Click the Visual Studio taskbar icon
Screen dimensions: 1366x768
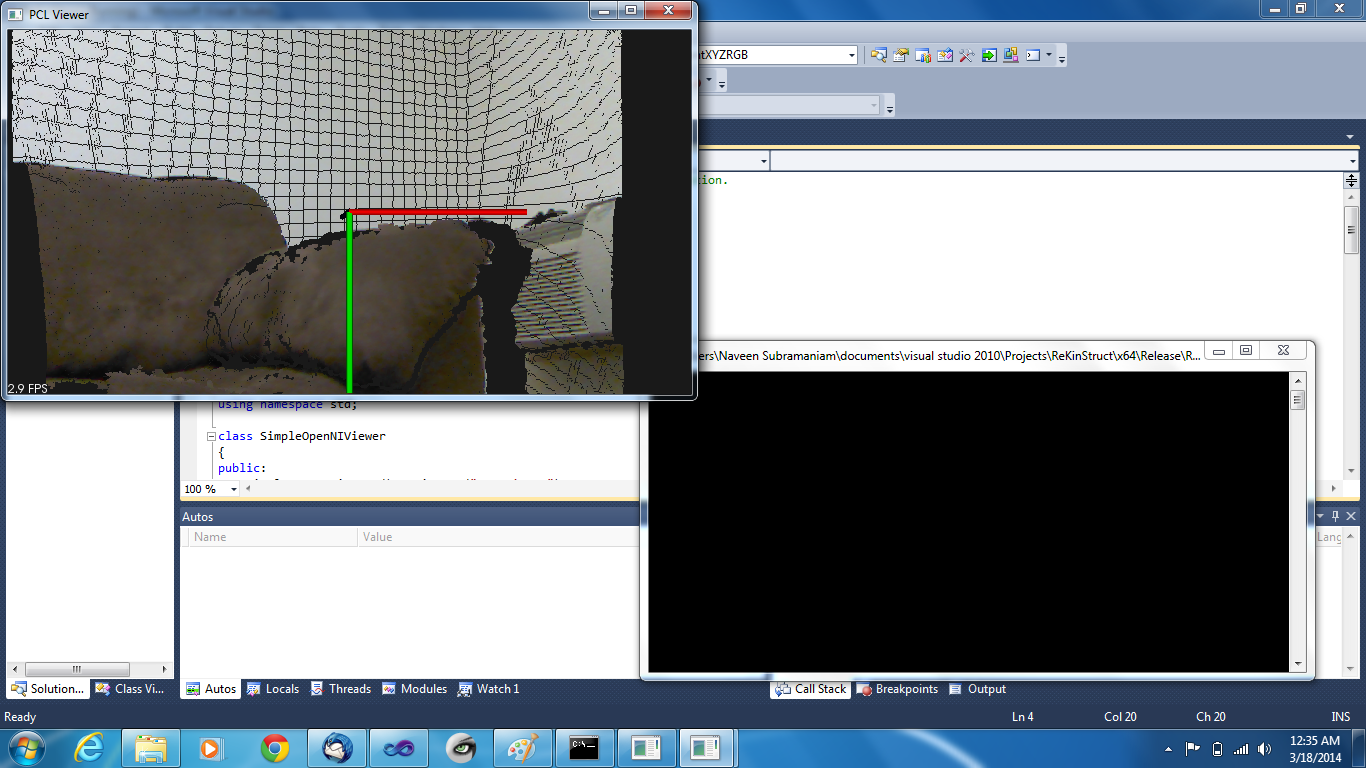coord(399,747)
